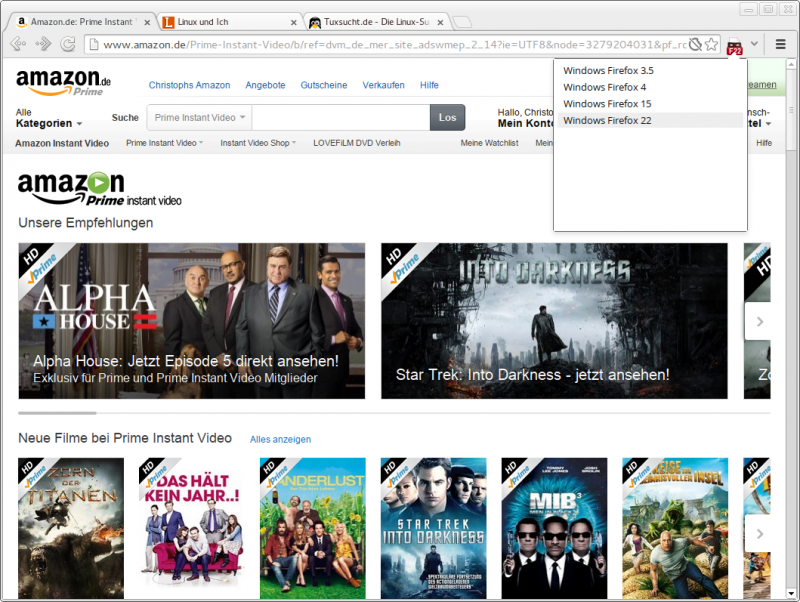Click the F22 user agent switcher extension icon
The image size is (800, 602).
click(x=735, y=45)
